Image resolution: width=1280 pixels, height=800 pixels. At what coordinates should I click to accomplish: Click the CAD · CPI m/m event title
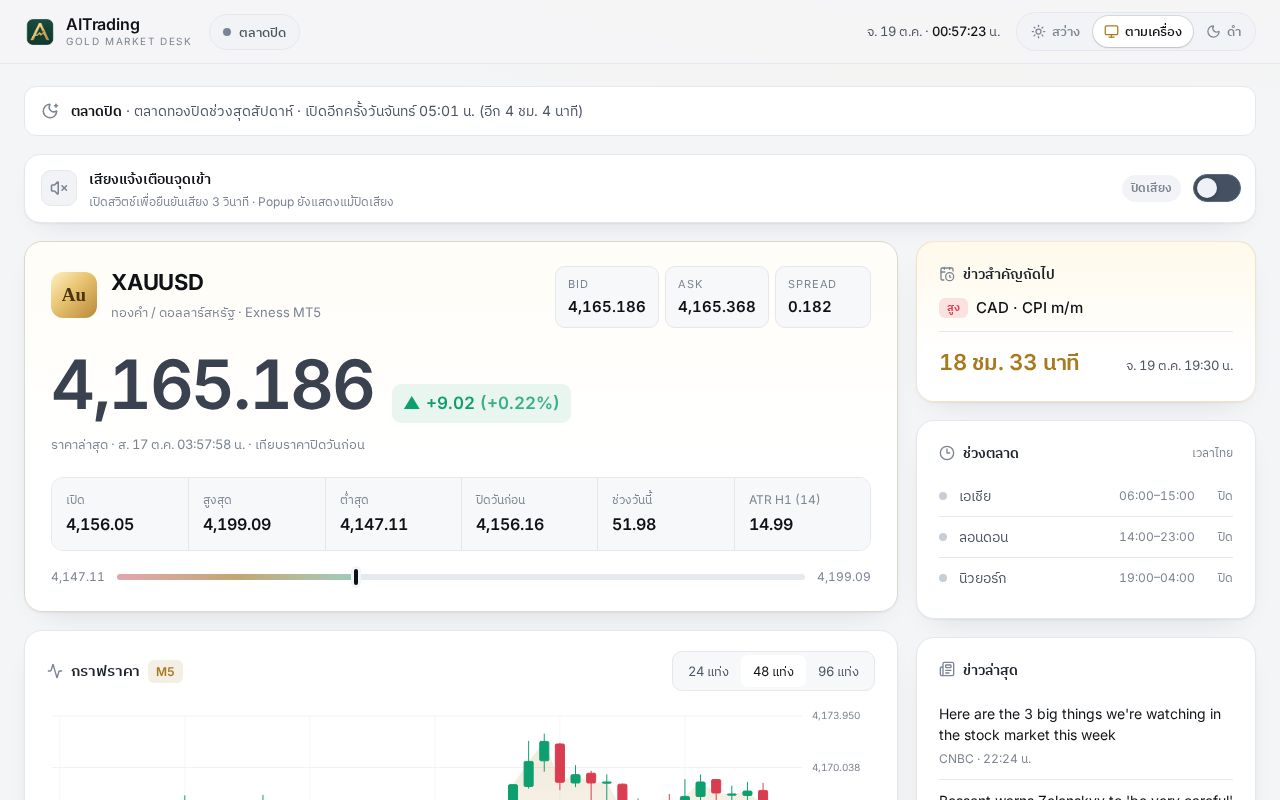1029,308
